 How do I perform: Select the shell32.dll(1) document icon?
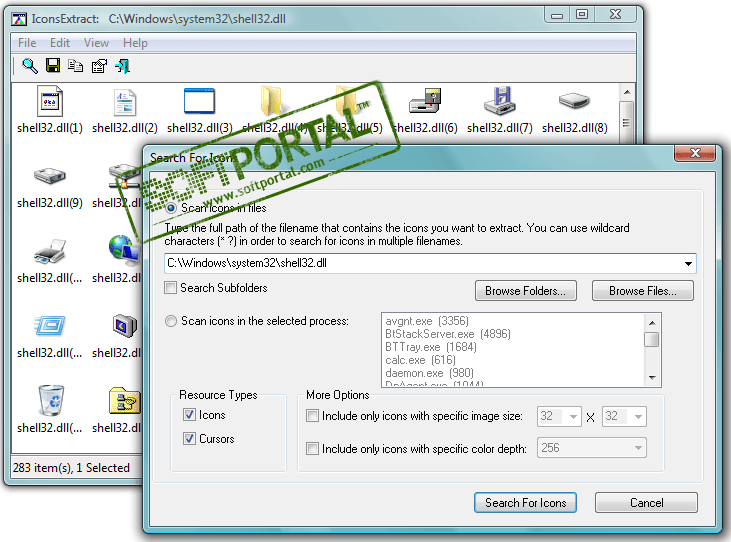point(50,101)
